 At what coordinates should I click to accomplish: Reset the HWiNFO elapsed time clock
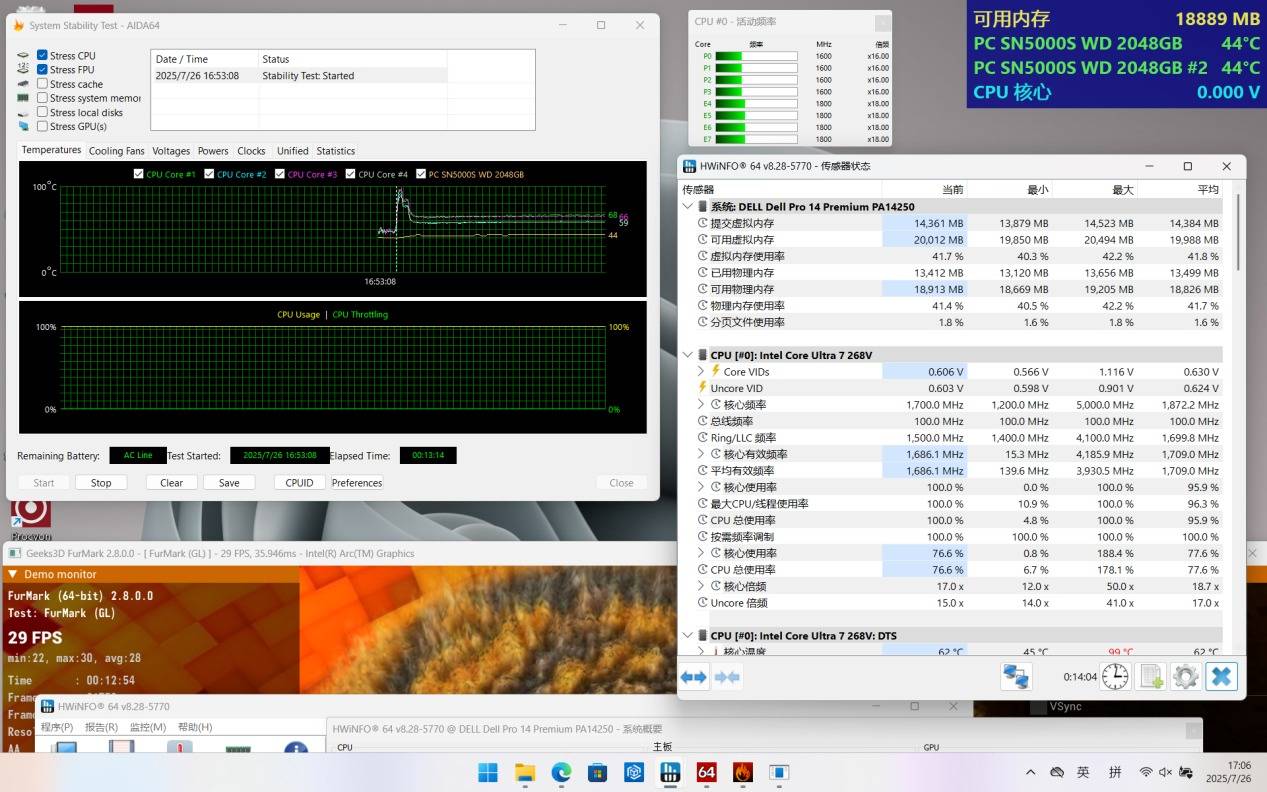[x=1115, y=677]
